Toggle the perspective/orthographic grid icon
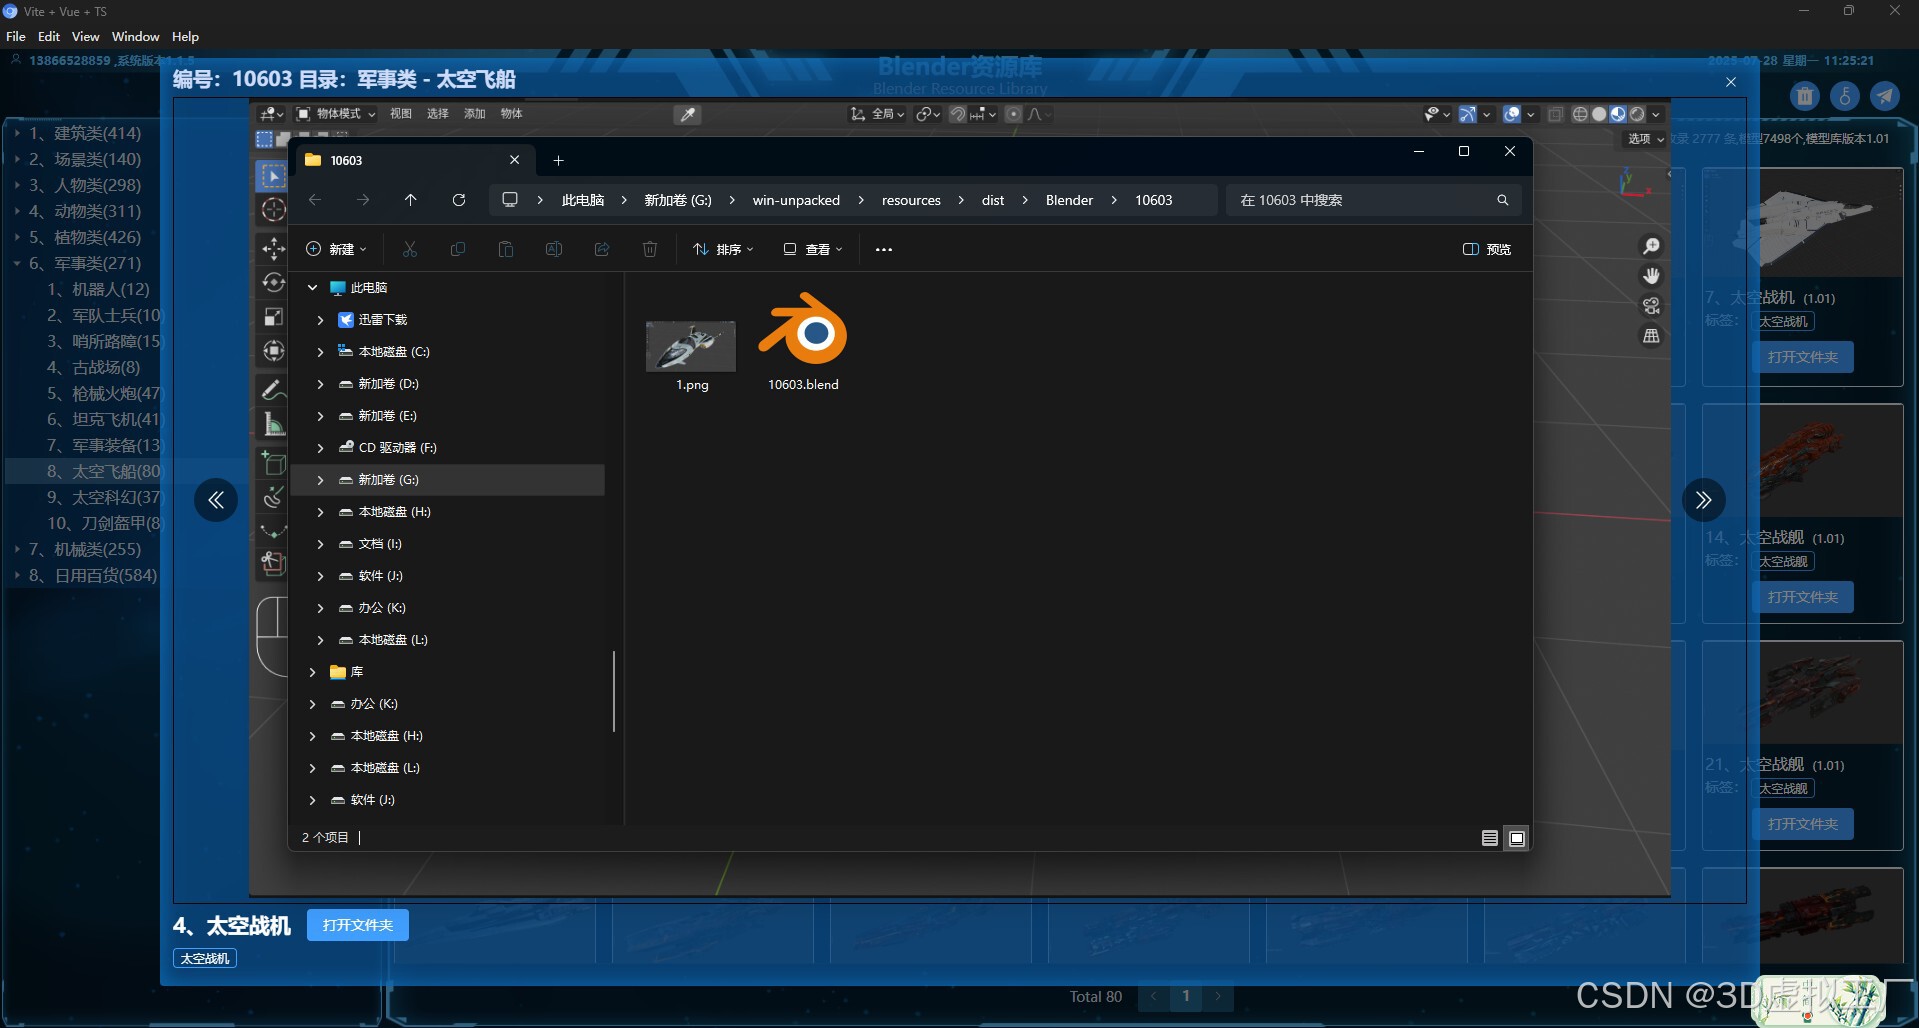The image size is (1919, 1028). (x=1651, y=336)
